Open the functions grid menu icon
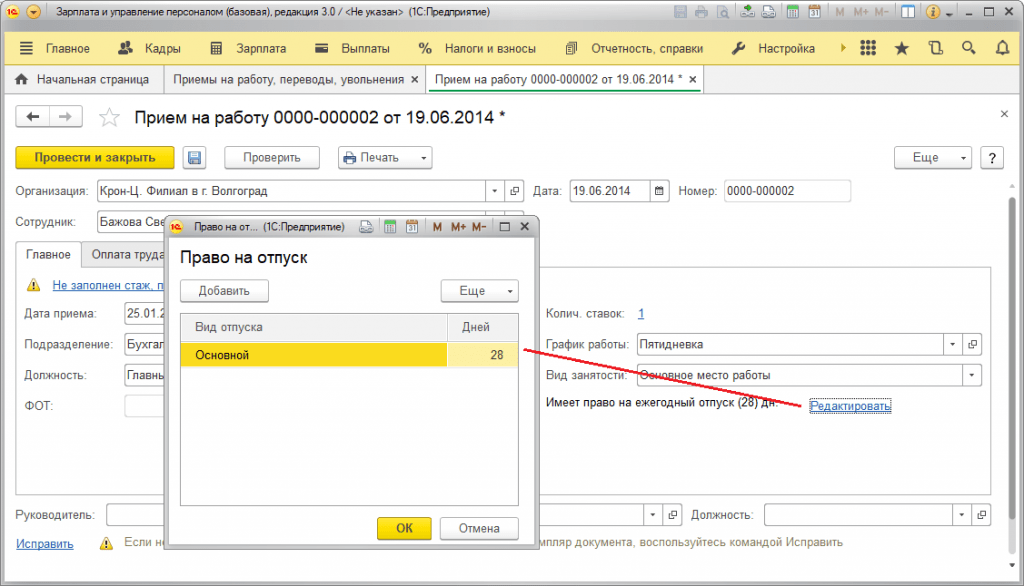1024x586 pixels. pos(868,48)
